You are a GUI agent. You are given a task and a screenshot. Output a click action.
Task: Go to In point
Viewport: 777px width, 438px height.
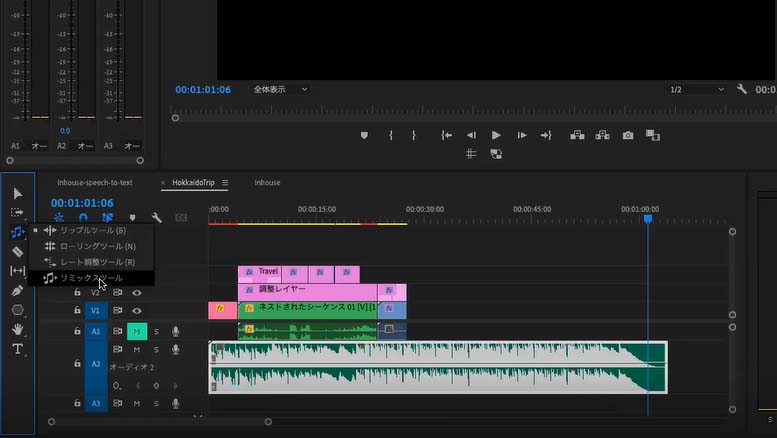point(446,135)
